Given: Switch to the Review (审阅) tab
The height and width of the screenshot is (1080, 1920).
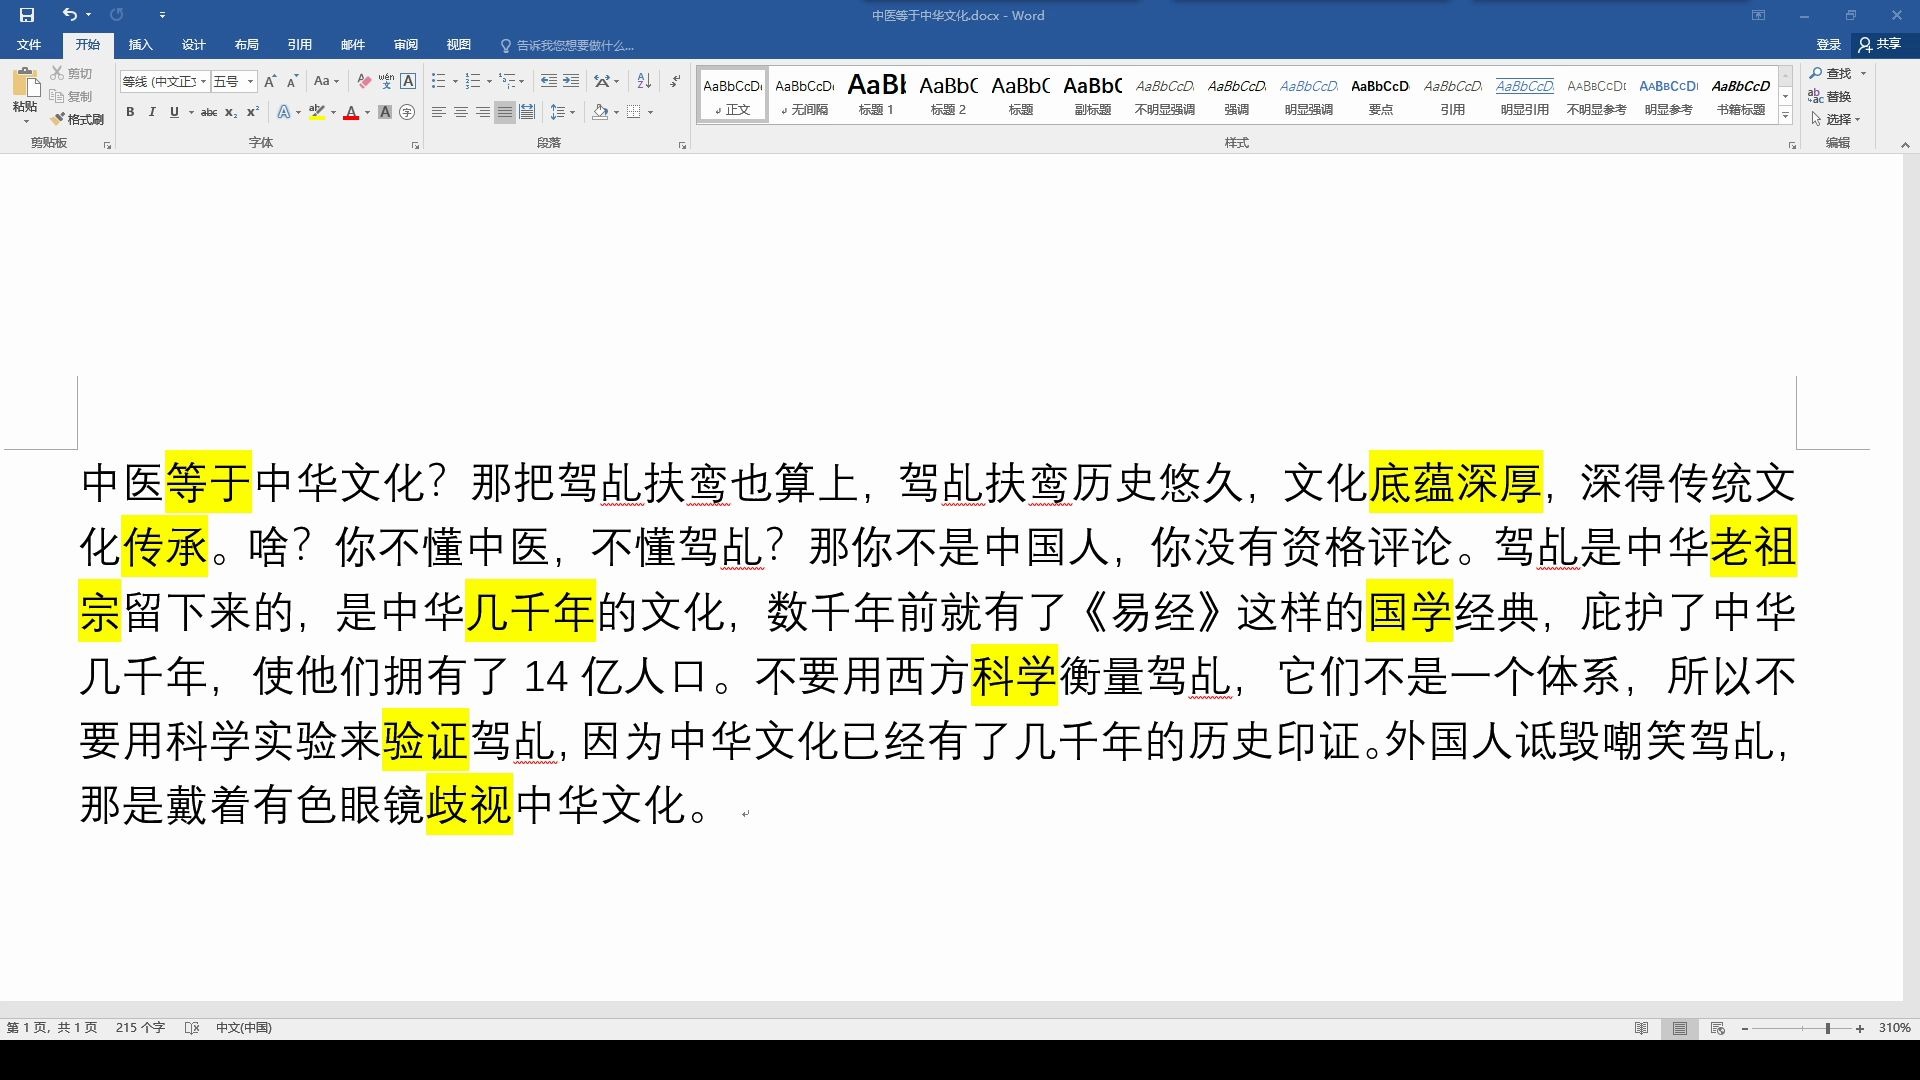Looking at the screenshot, I should coord(405,45).
